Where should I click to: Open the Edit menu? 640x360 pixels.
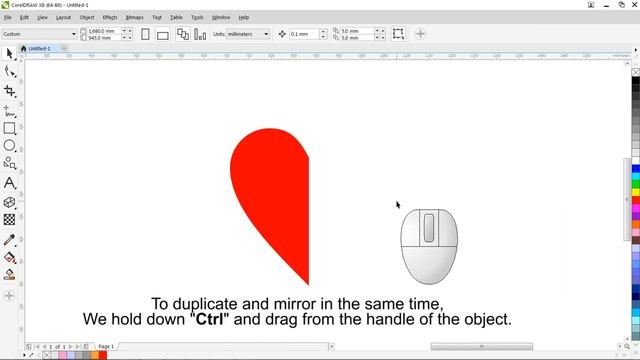click(24, 18)
